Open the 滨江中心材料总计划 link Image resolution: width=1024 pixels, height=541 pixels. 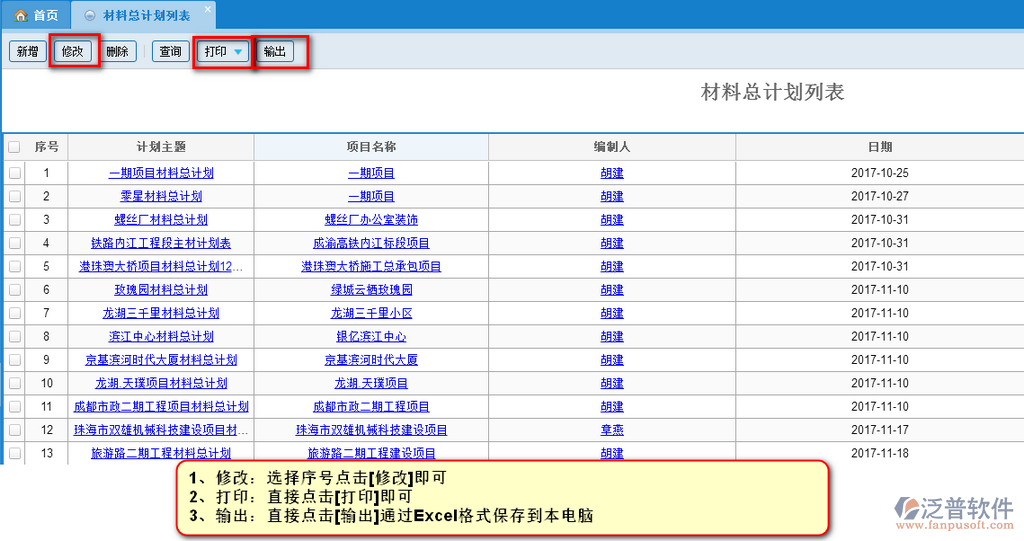[161, 337]
